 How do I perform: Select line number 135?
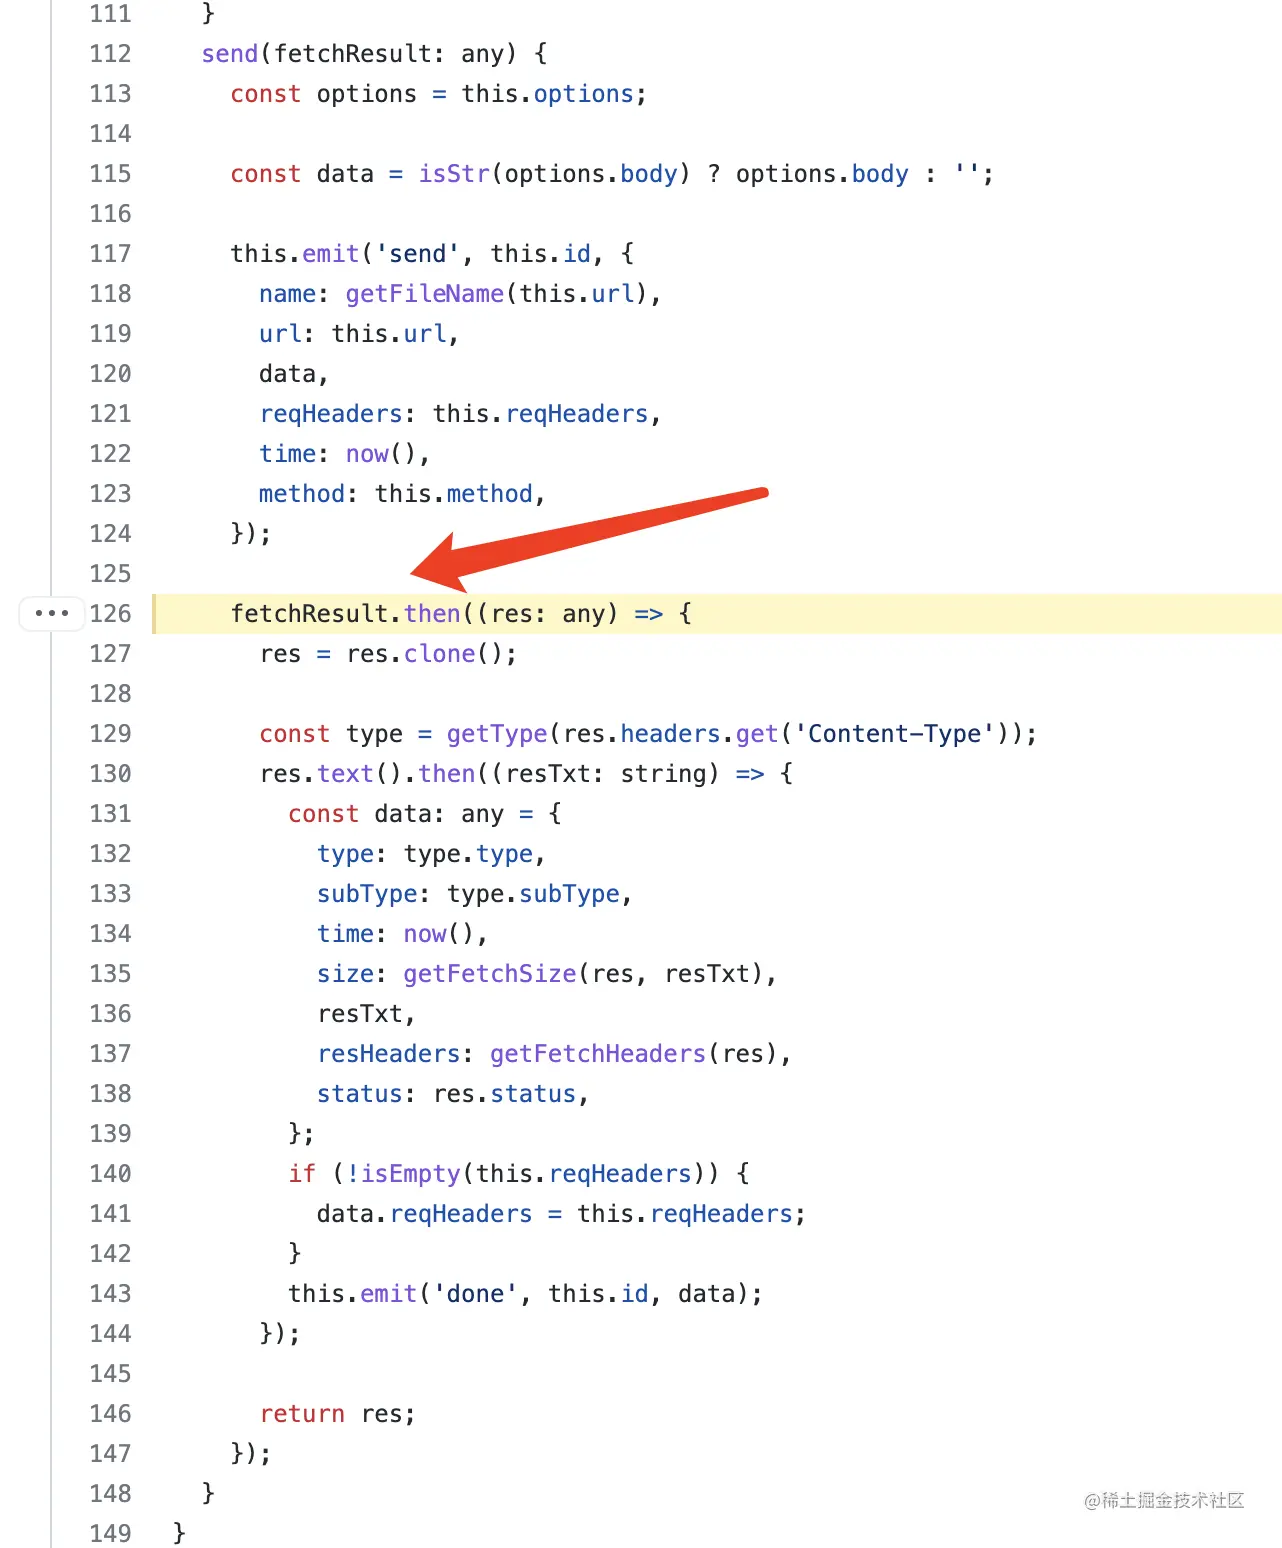[x=110, y=973]
